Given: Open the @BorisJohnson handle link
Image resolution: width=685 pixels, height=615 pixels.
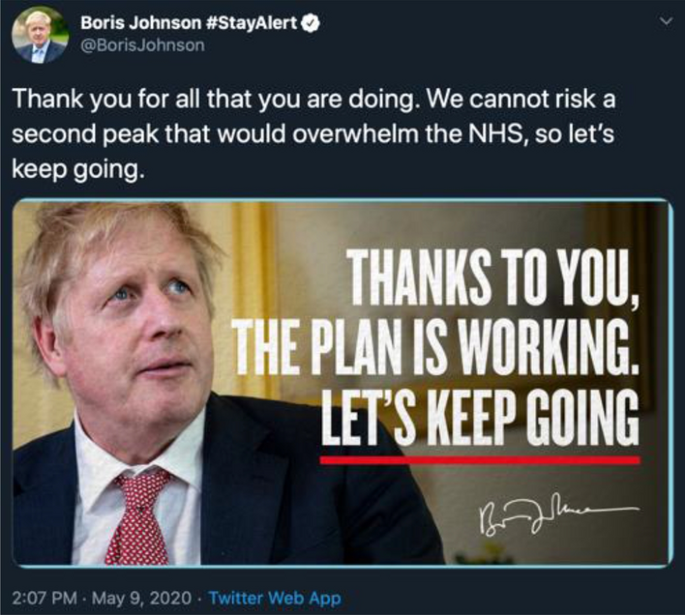Looking at the screenshot, I should point(142,45).
